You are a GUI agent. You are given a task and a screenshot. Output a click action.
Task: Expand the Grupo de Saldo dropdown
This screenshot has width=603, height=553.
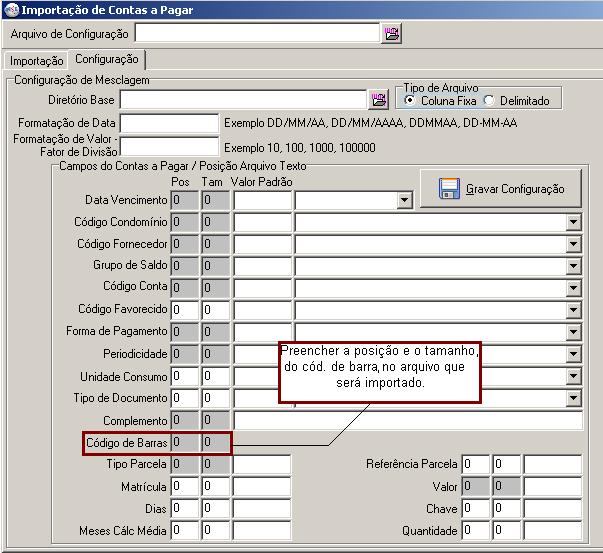point(573,267)
